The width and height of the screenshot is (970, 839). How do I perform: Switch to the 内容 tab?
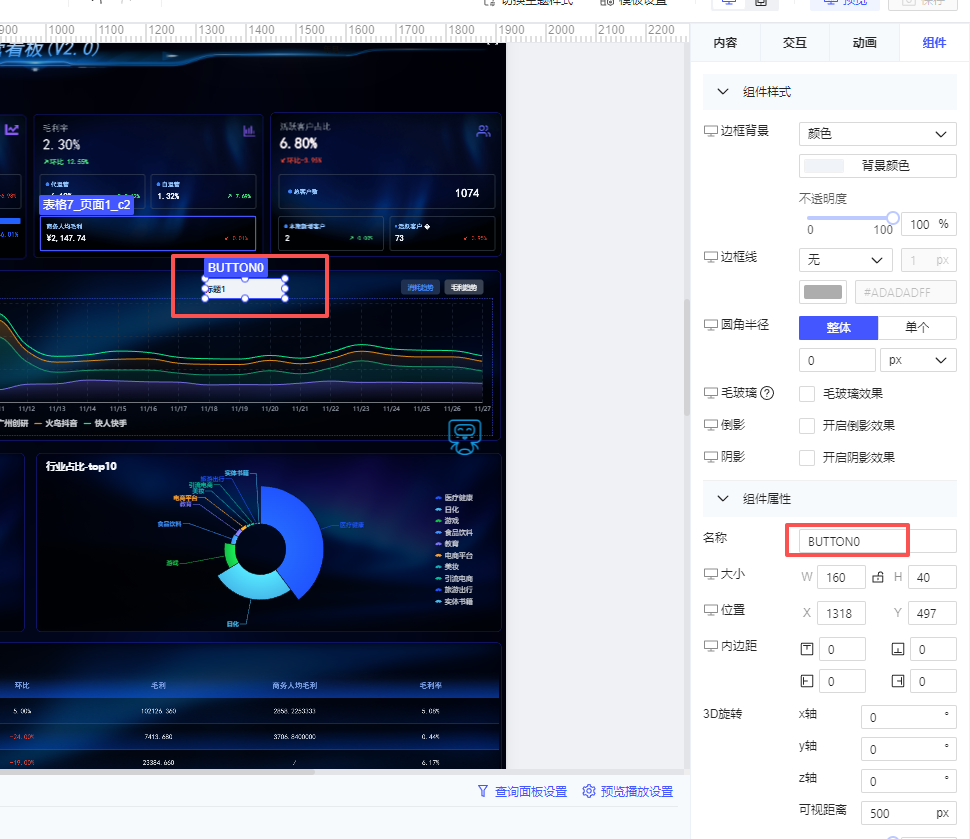tap(725, 43)
